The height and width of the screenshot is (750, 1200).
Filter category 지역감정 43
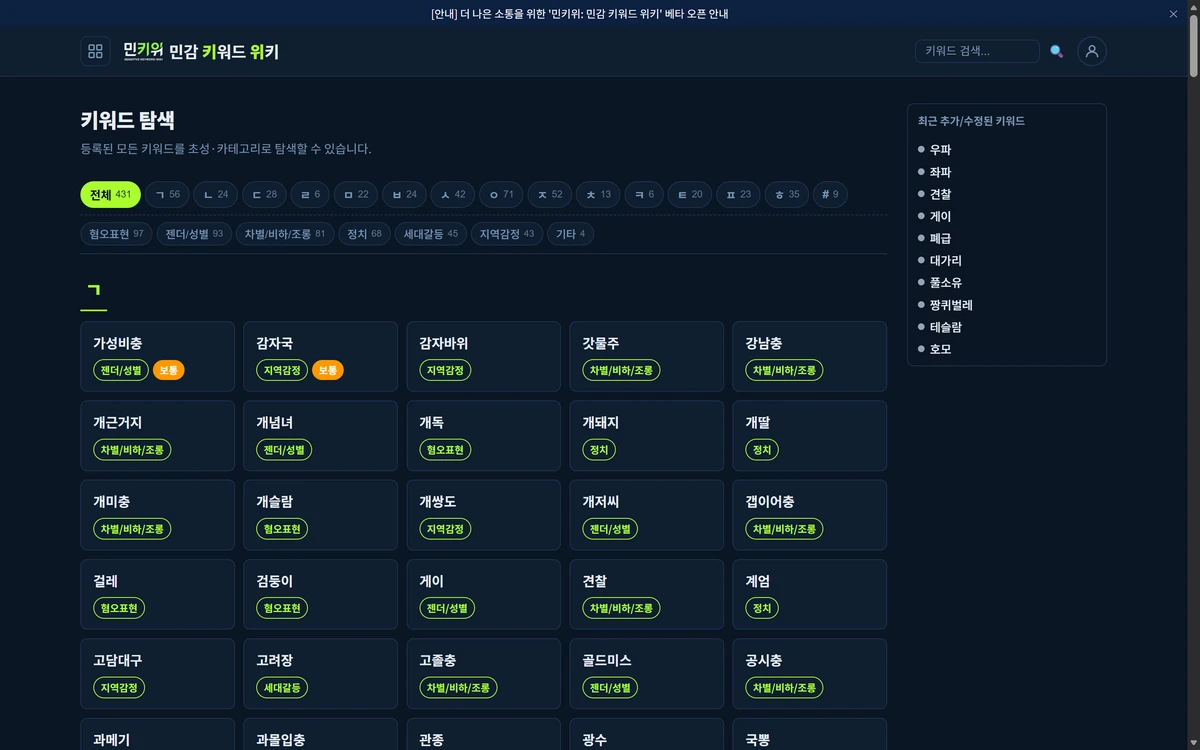point(507,234)
